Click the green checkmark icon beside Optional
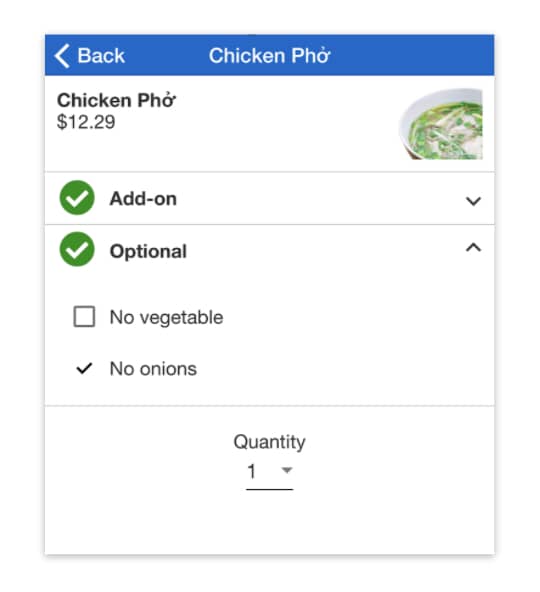Screen dimensions: 540x592 (77, 250)
